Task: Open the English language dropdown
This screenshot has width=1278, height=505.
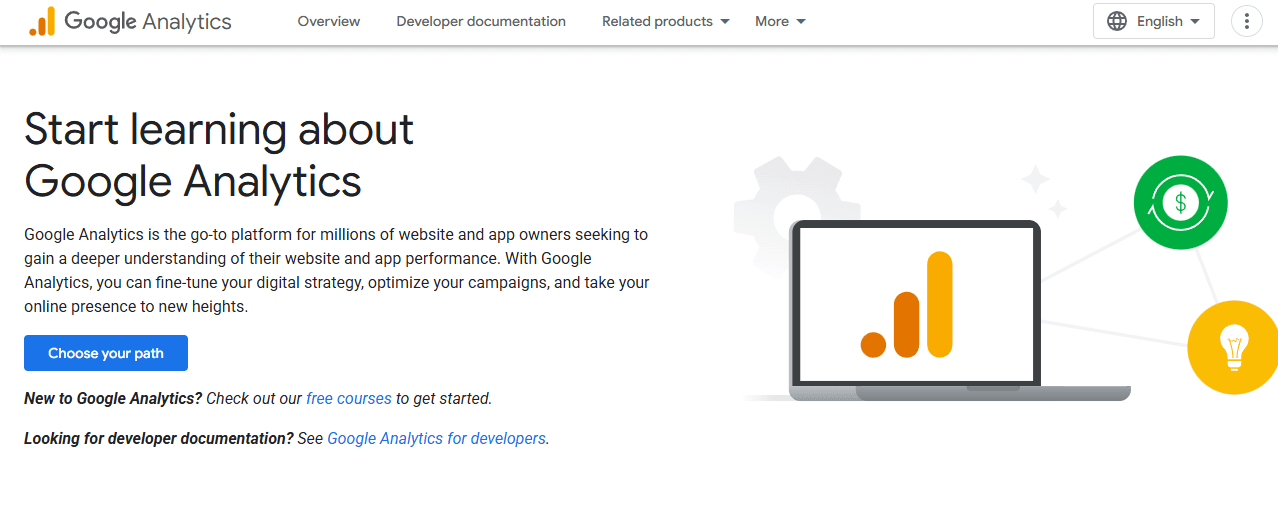Action: tap(1154, 21)
